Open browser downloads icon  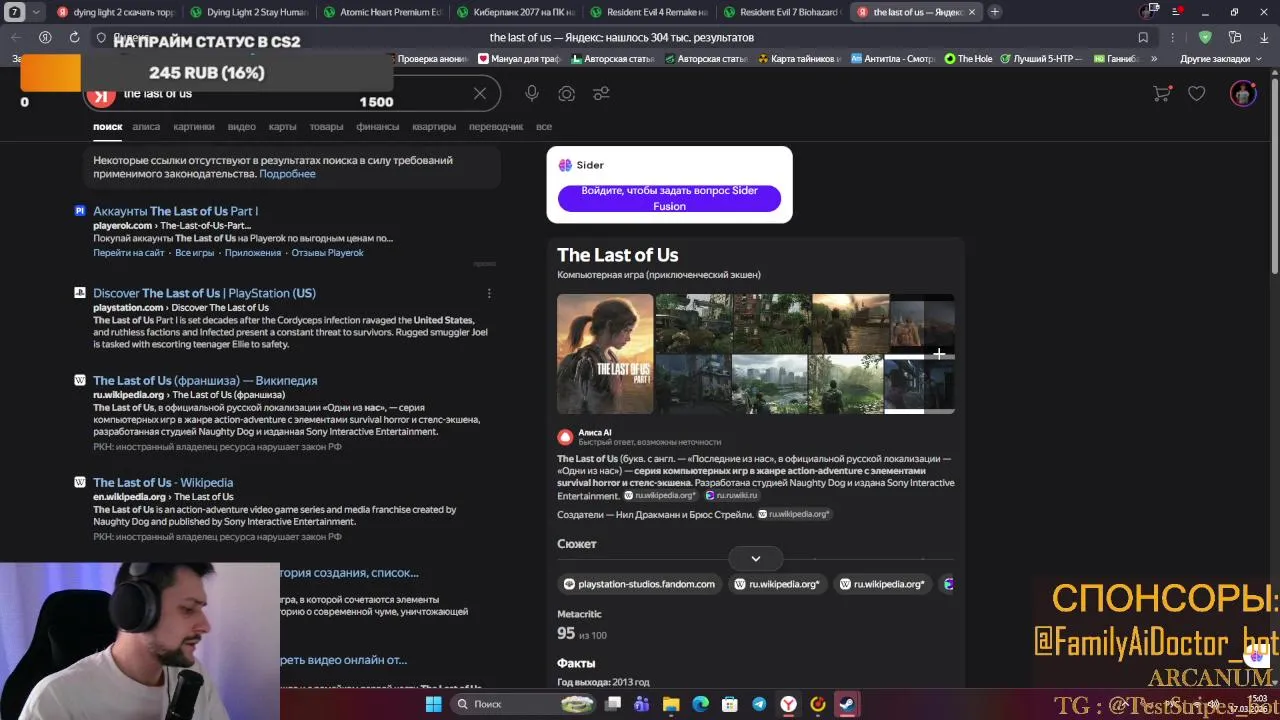(x=1263, y=37)
